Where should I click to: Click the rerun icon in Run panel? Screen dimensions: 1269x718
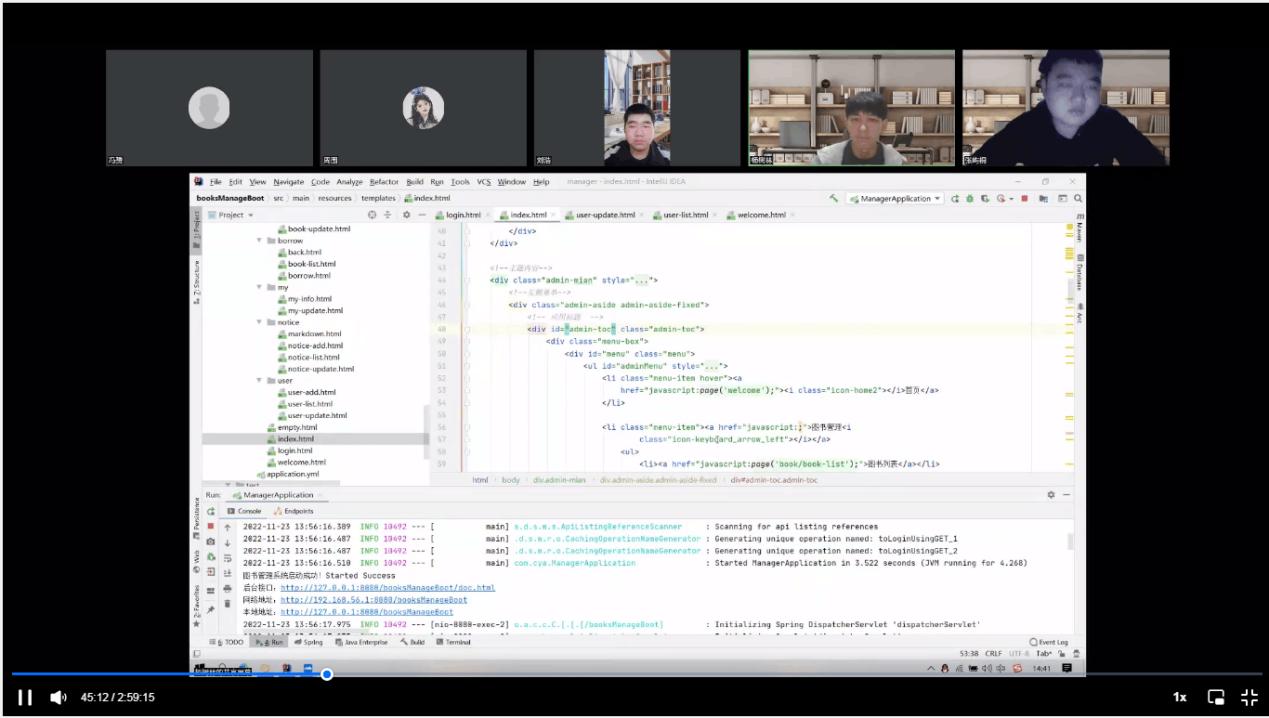click(211, 511)
